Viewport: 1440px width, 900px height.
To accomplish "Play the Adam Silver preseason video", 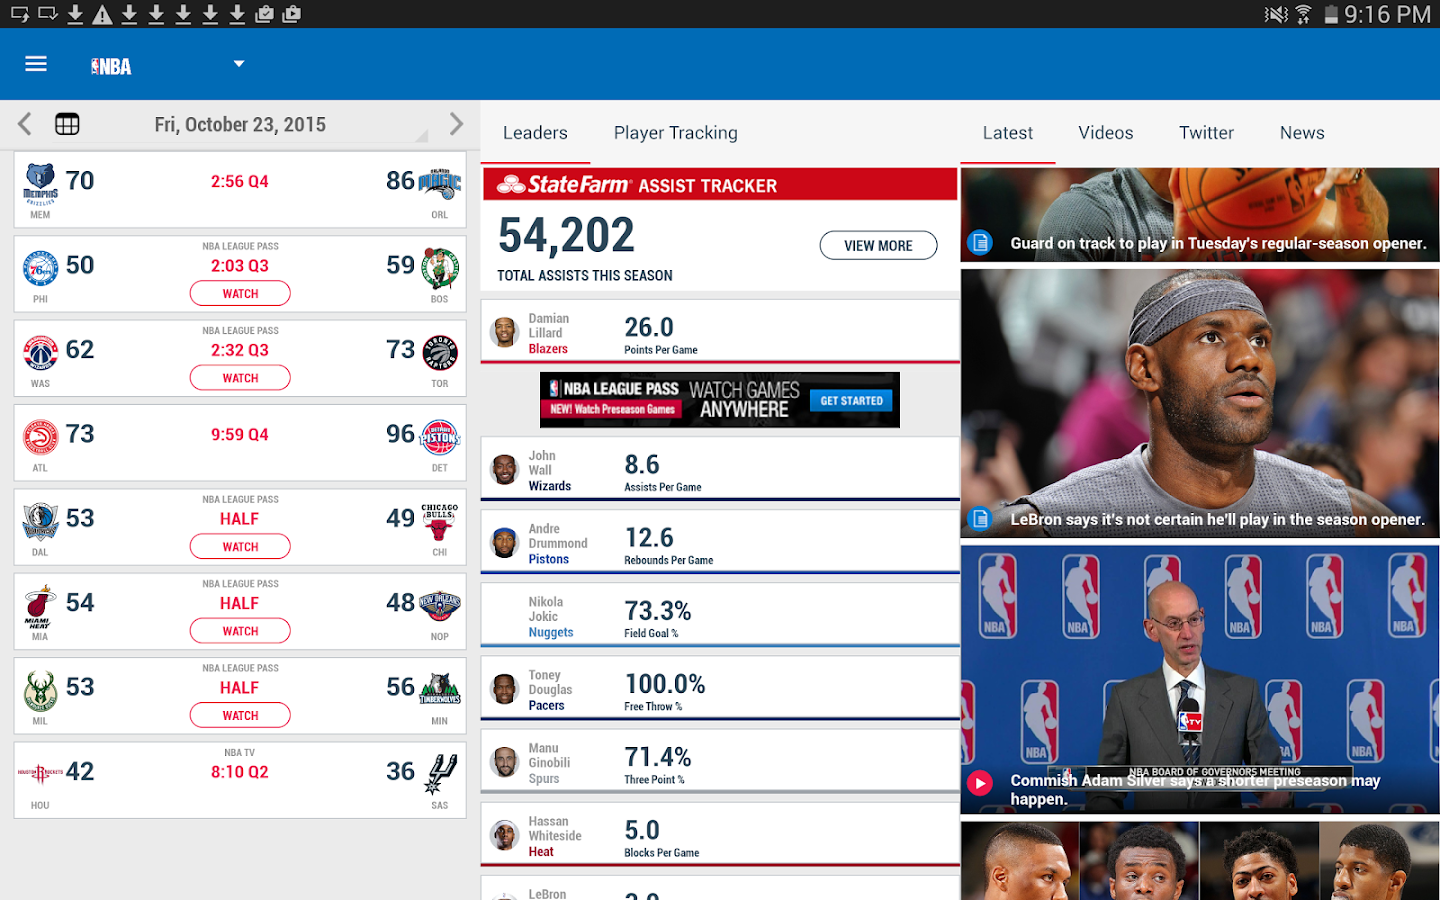I will click(x=1200, y=680).
